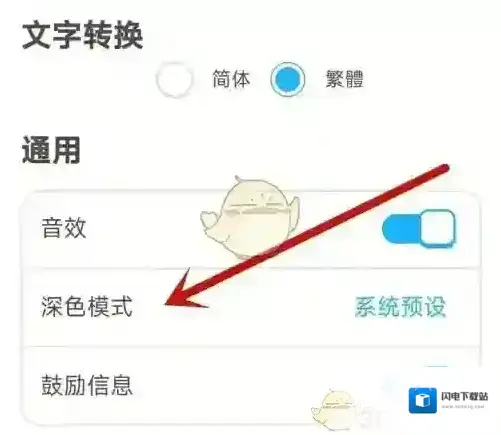Tap the 深色模式 row label
This screenshot has width=501, height=435.
pos(87,307)
